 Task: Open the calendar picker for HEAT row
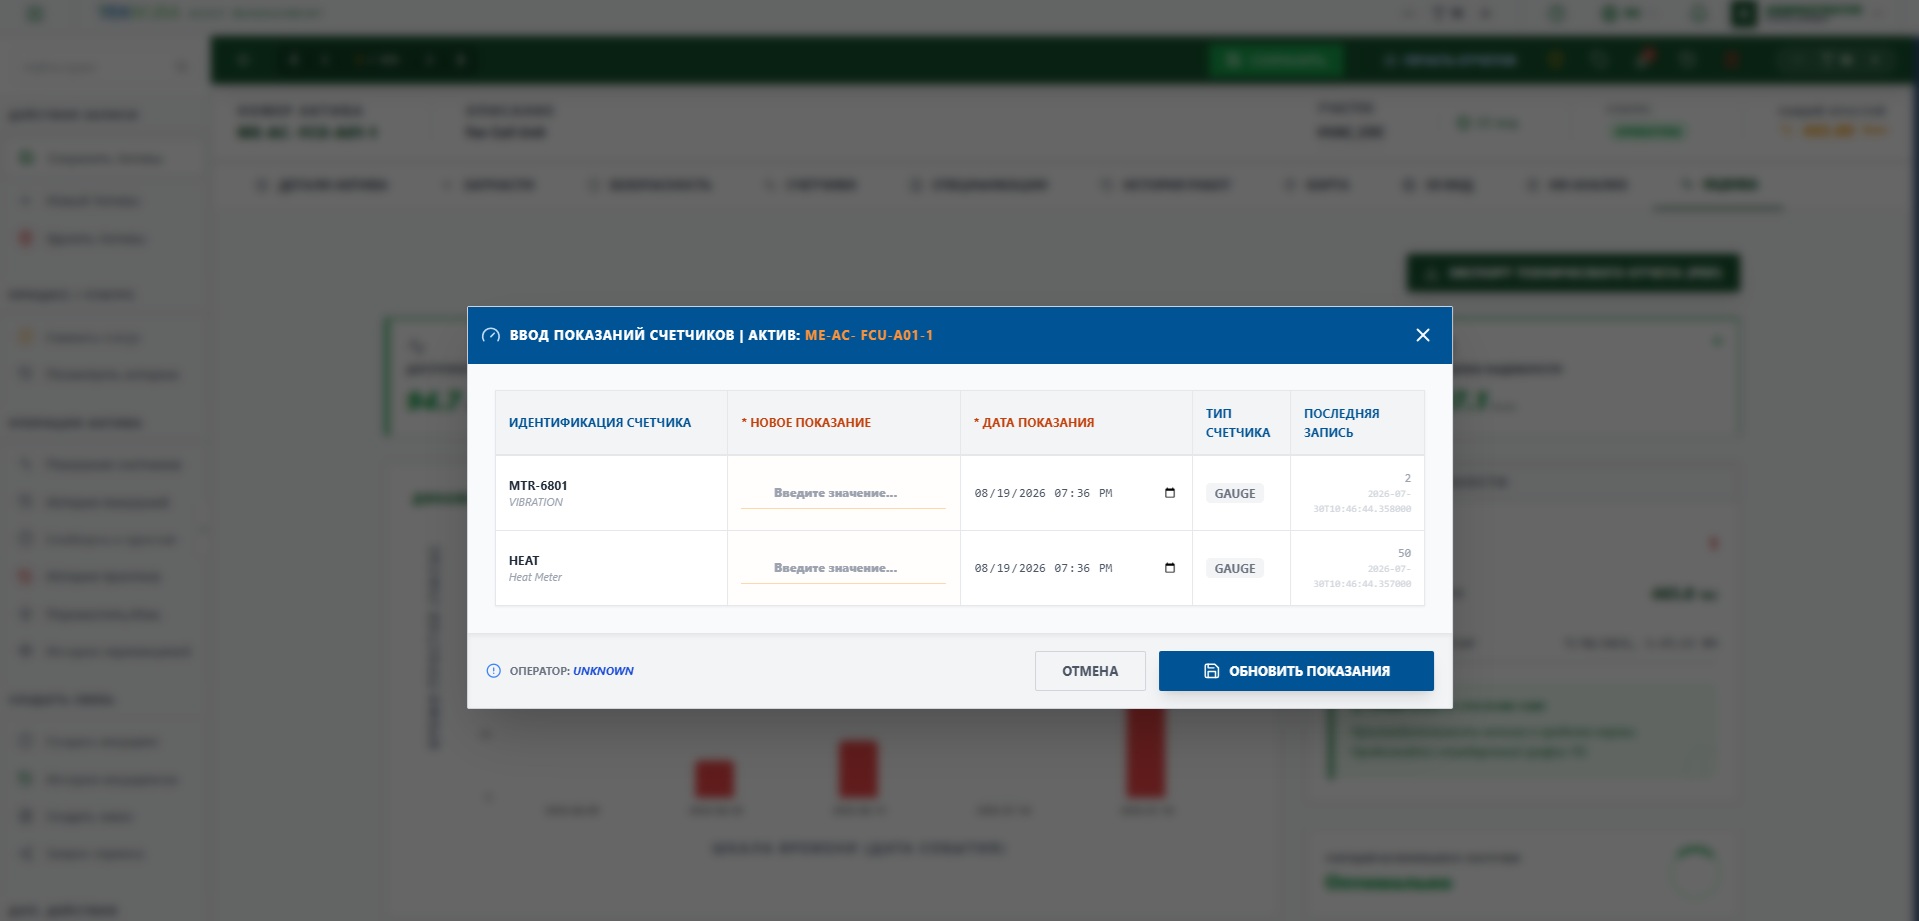pos(1170,568)
